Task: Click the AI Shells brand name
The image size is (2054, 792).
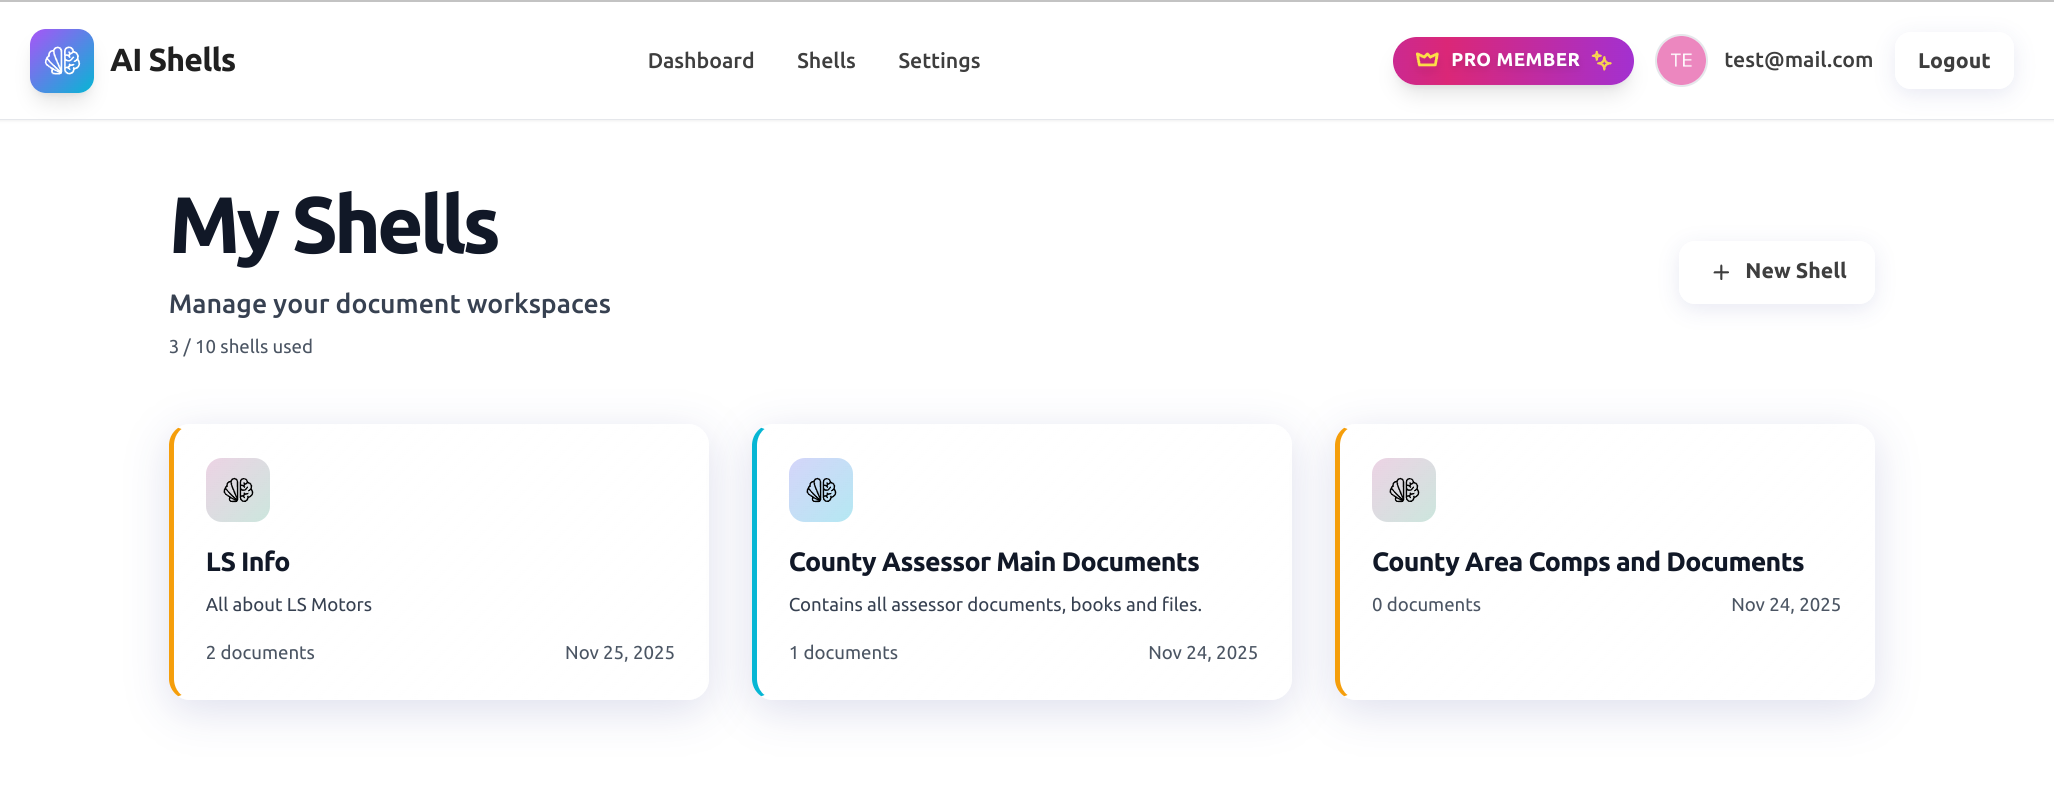Action: 173,61
